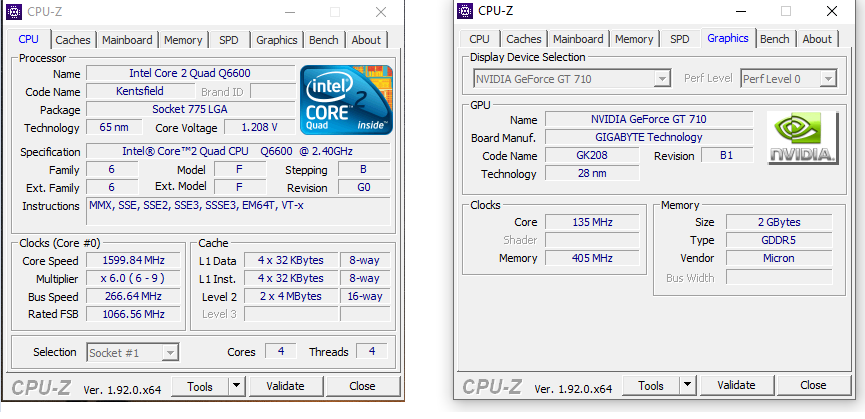Viewport: 865px width, 419px height.
Task: Select the Graphics tab in right window
Action: point(728,37)
